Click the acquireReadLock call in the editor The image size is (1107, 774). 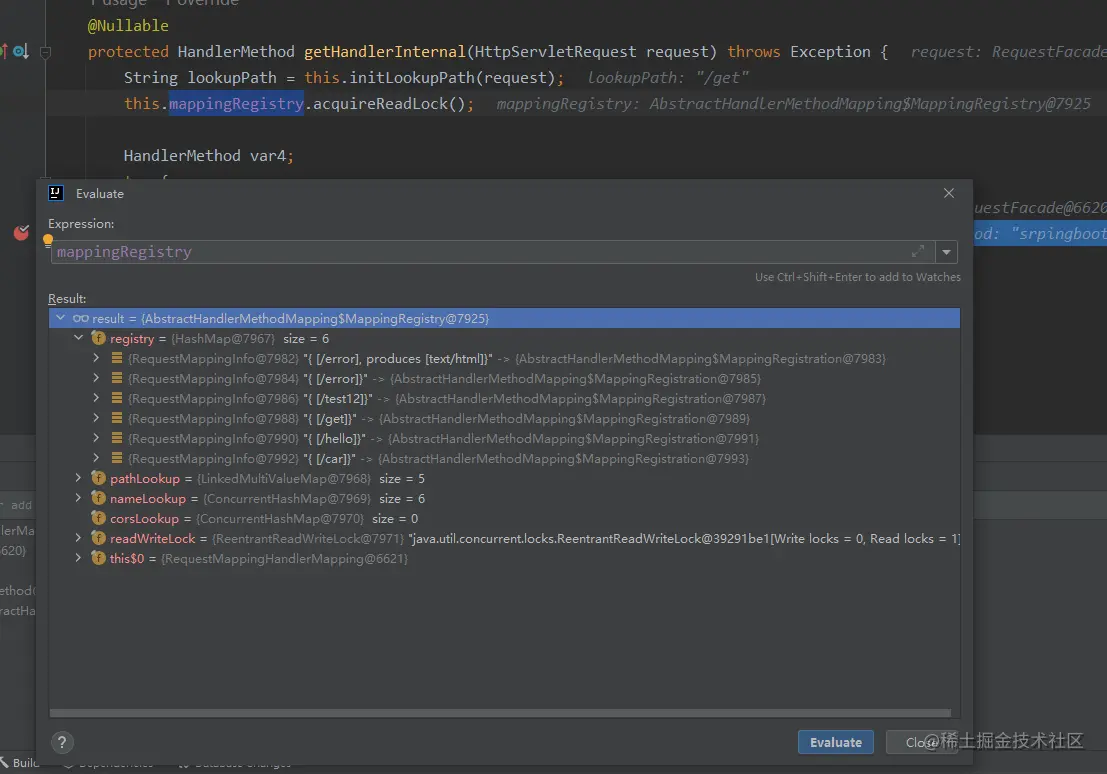point(380,104)
